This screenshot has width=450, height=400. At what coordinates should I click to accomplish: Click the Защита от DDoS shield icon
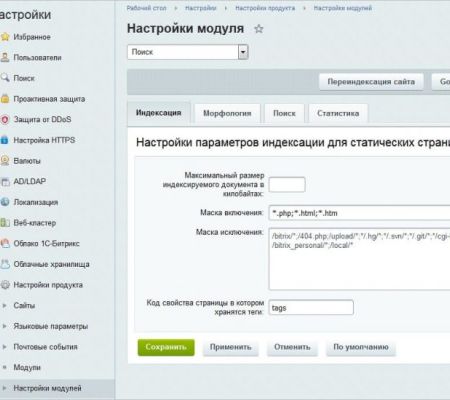click(x=5, y=119)
